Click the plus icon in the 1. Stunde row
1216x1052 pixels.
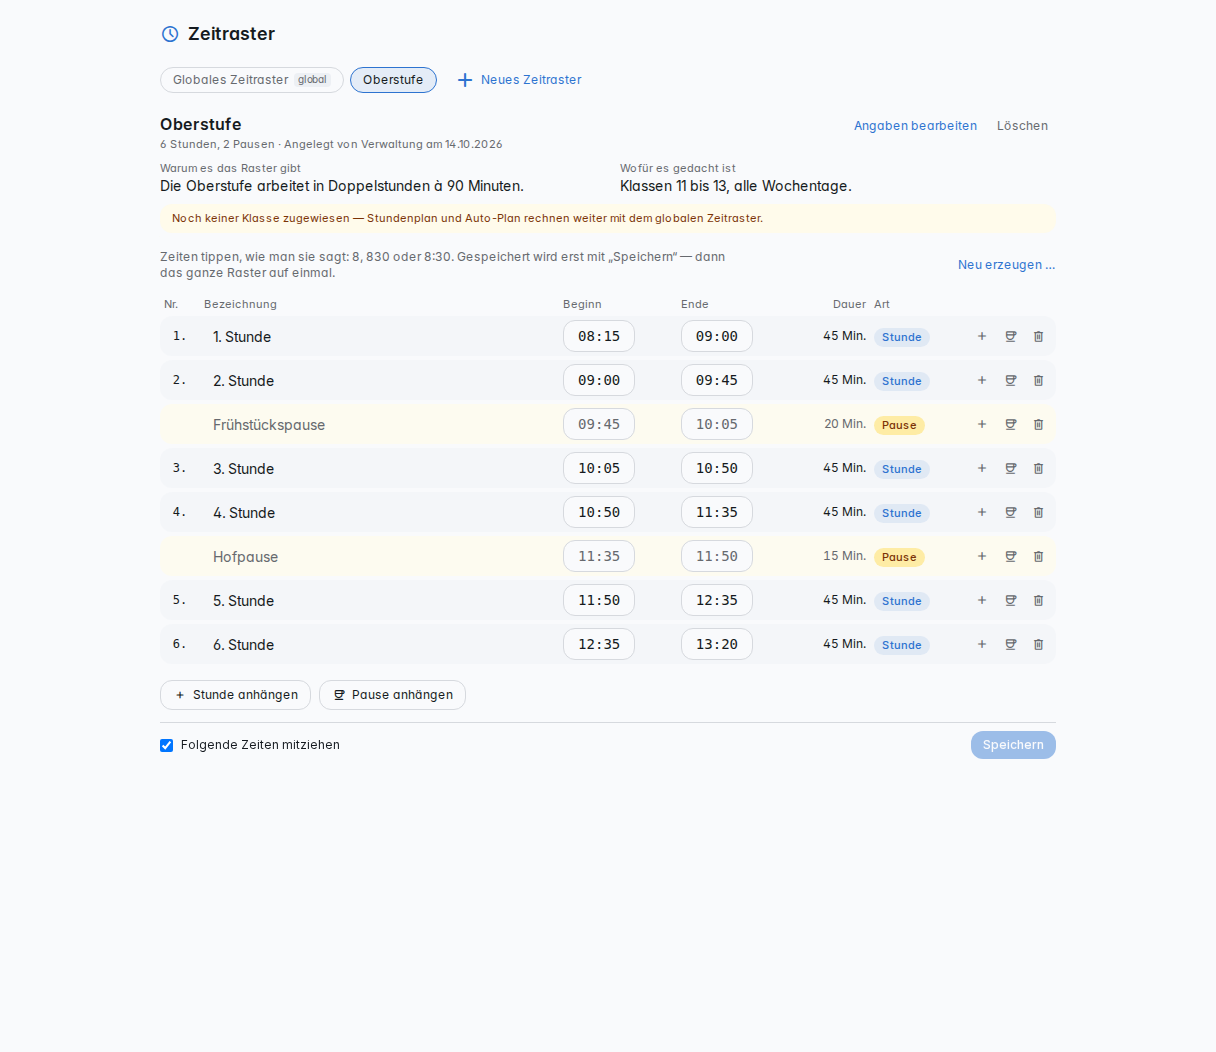coord(982,337)
